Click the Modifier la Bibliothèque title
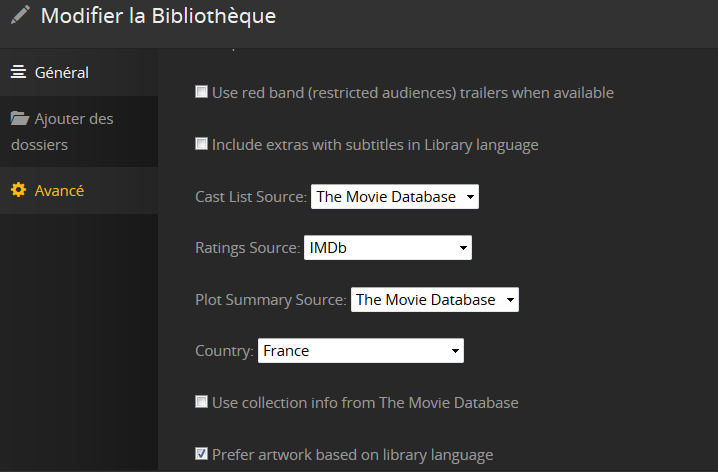Screen dimensions: 718x472 point(158,16)
